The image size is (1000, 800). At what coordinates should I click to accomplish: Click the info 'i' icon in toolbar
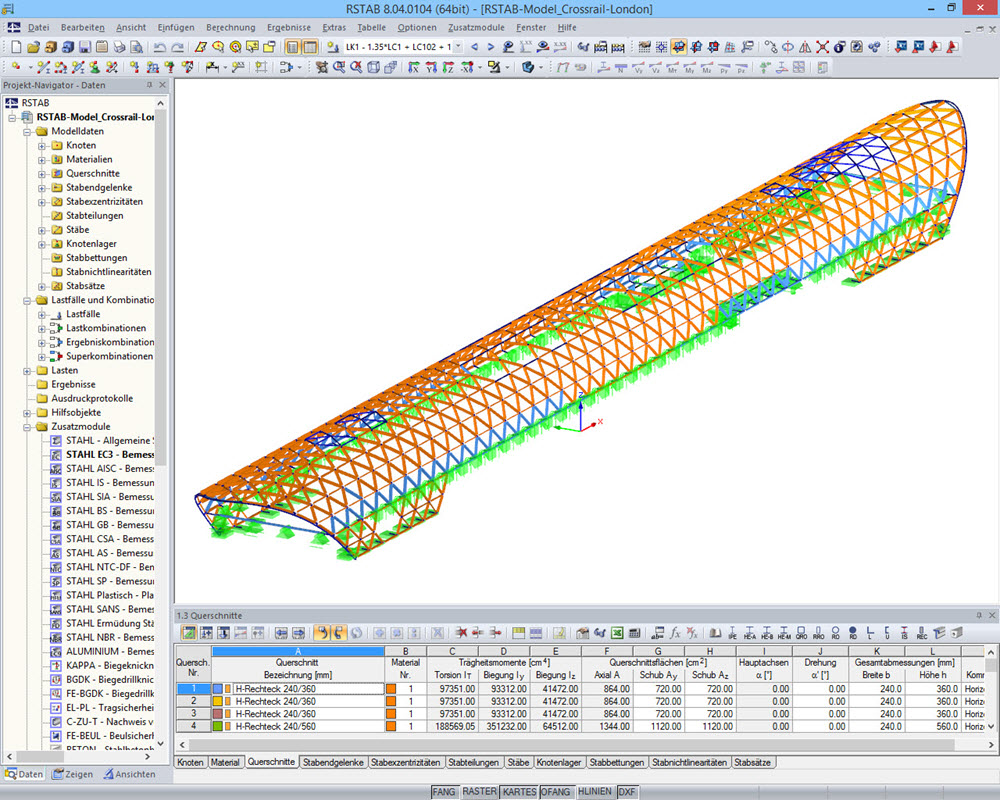click(840, 47)
